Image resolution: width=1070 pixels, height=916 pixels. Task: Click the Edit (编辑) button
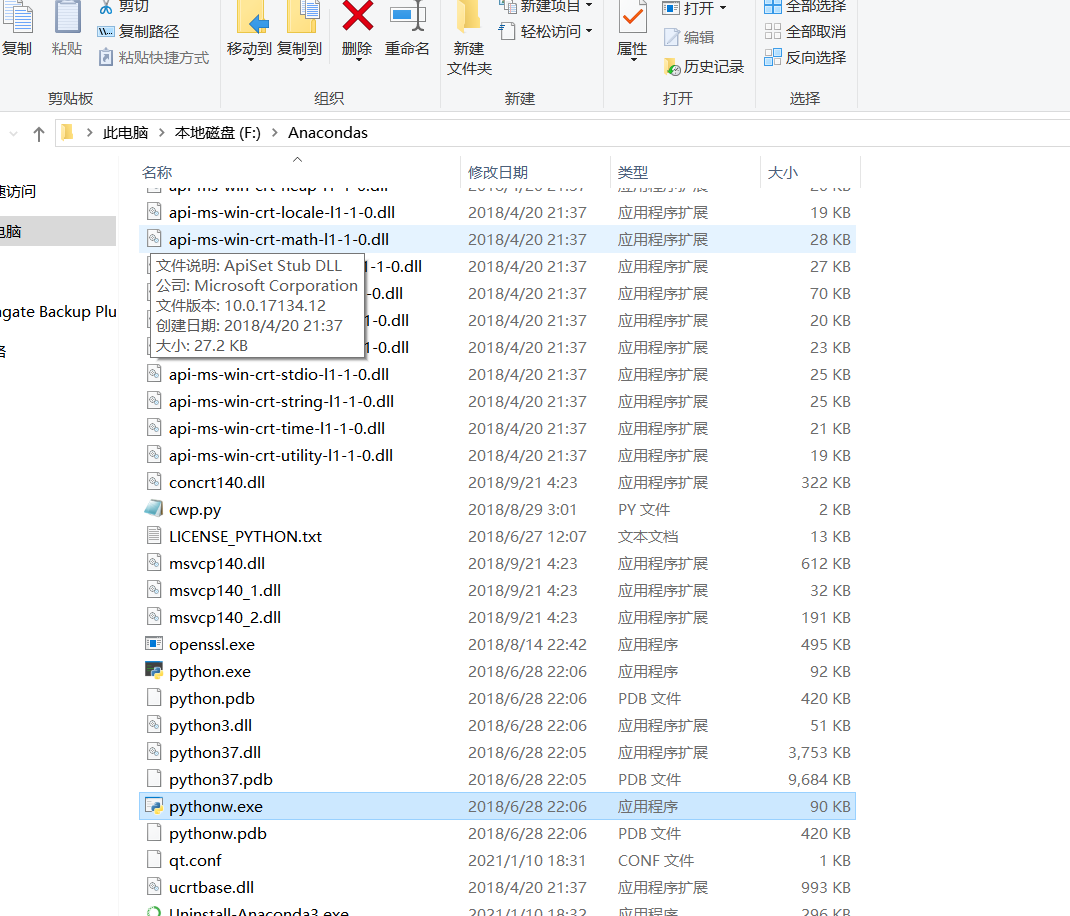[x=689, y=38]
